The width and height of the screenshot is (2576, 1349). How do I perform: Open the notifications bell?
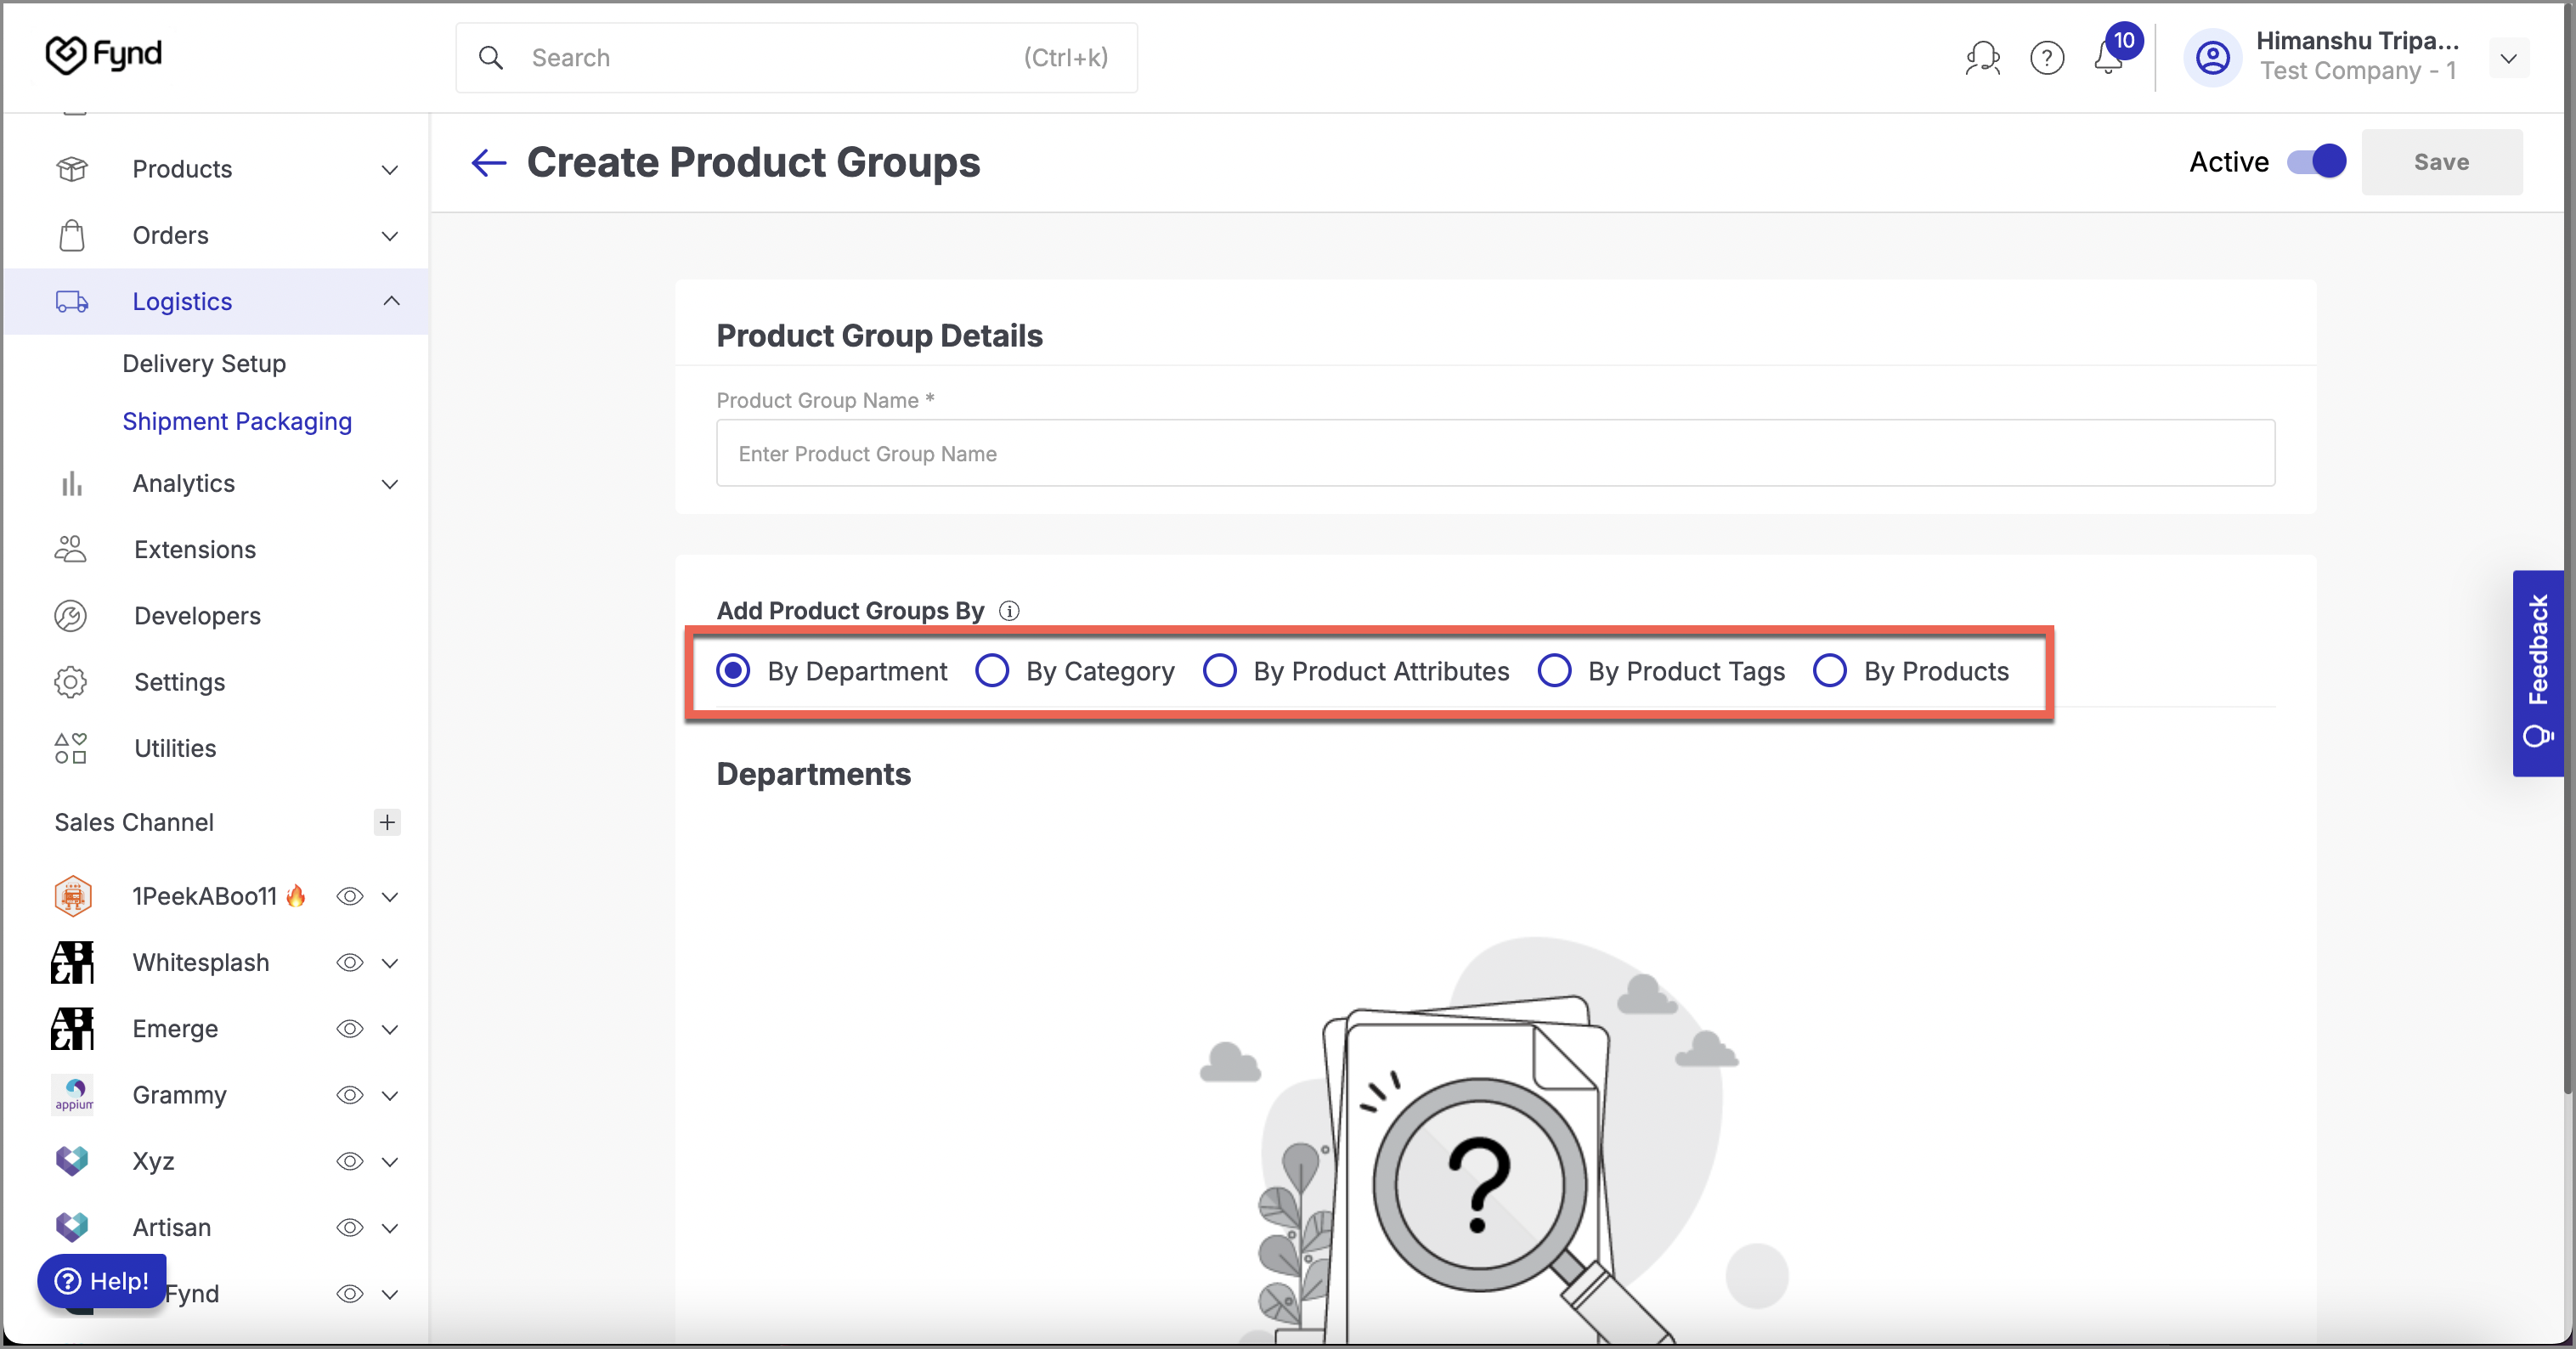2108,58
